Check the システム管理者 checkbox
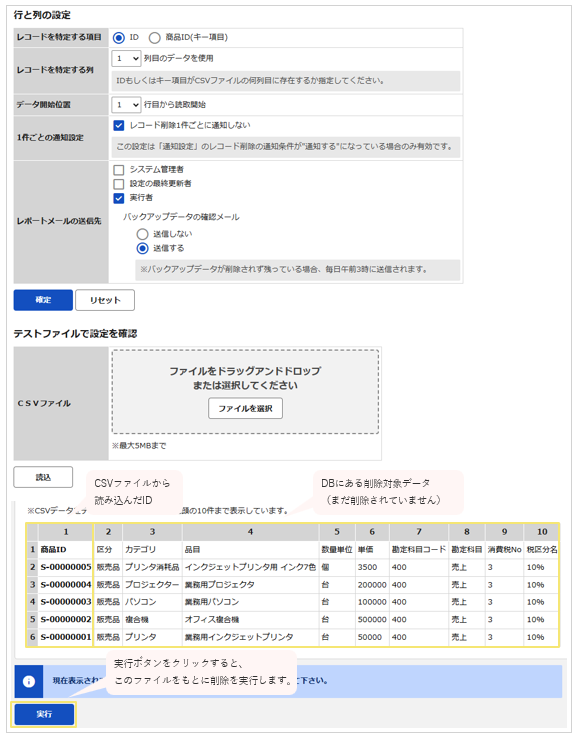Image resolution: width=577 pixels, height=734 pixels. (119, 169)
